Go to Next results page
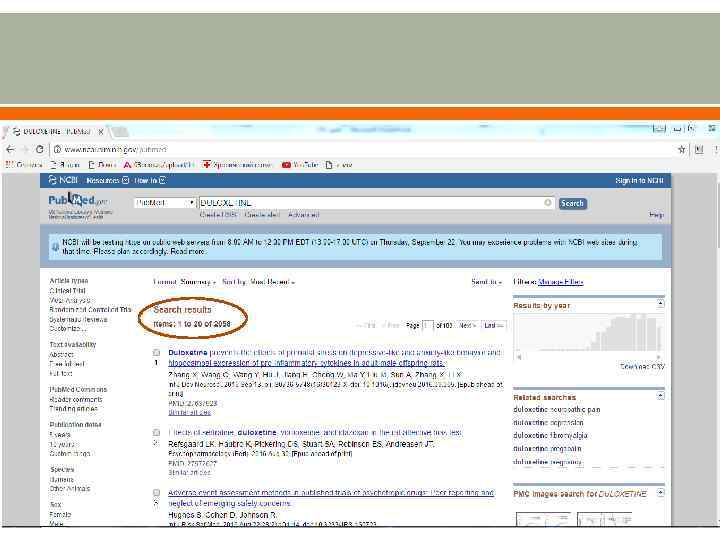The image size is (720, 540). pos(467,325)
